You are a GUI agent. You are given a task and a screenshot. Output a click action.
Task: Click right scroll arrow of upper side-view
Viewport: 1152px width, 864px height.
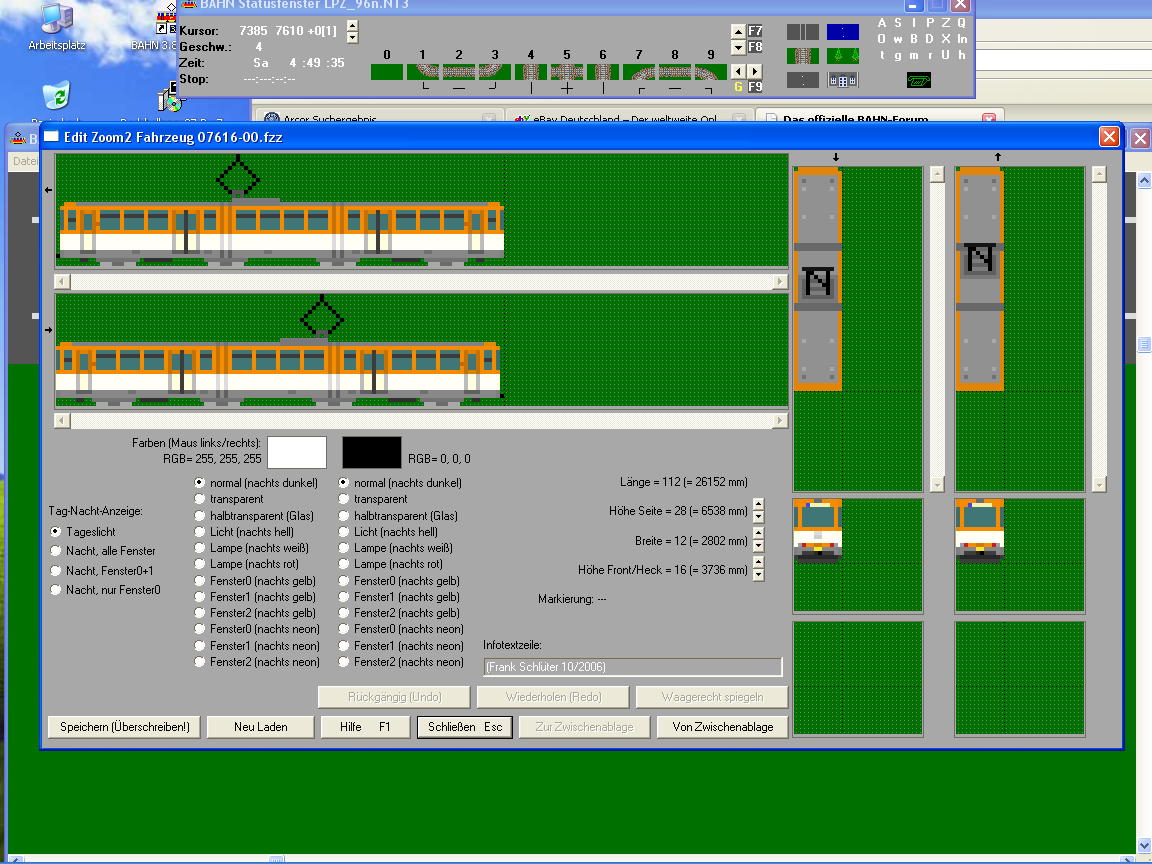click(x=780, y=281)
